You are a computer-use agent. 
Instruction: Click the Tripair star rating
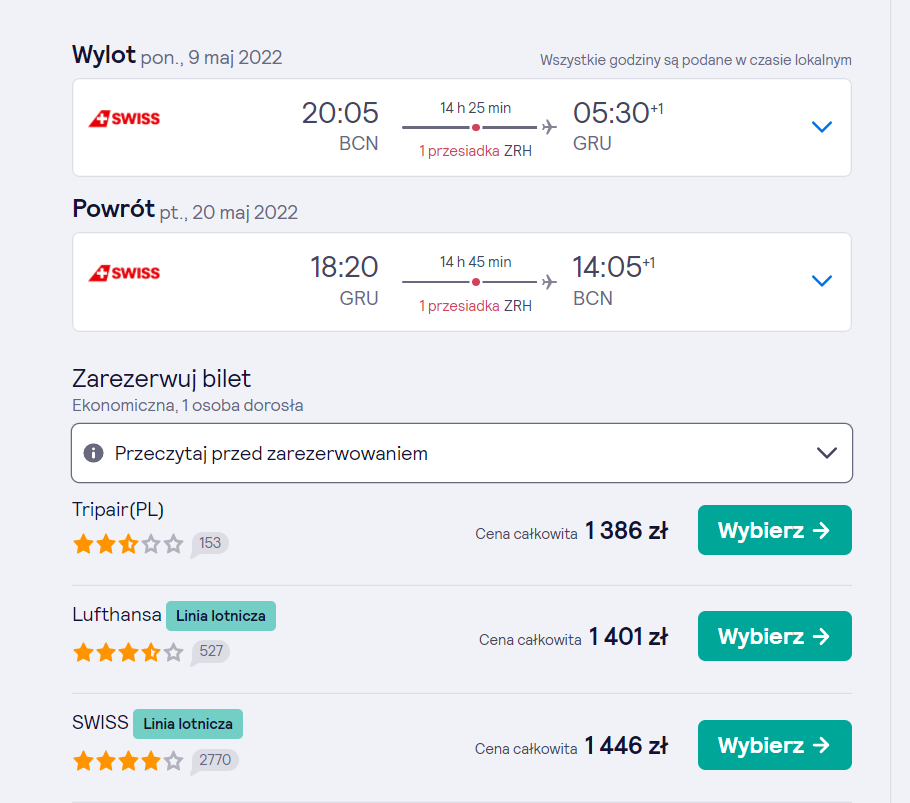coord(128,544)
